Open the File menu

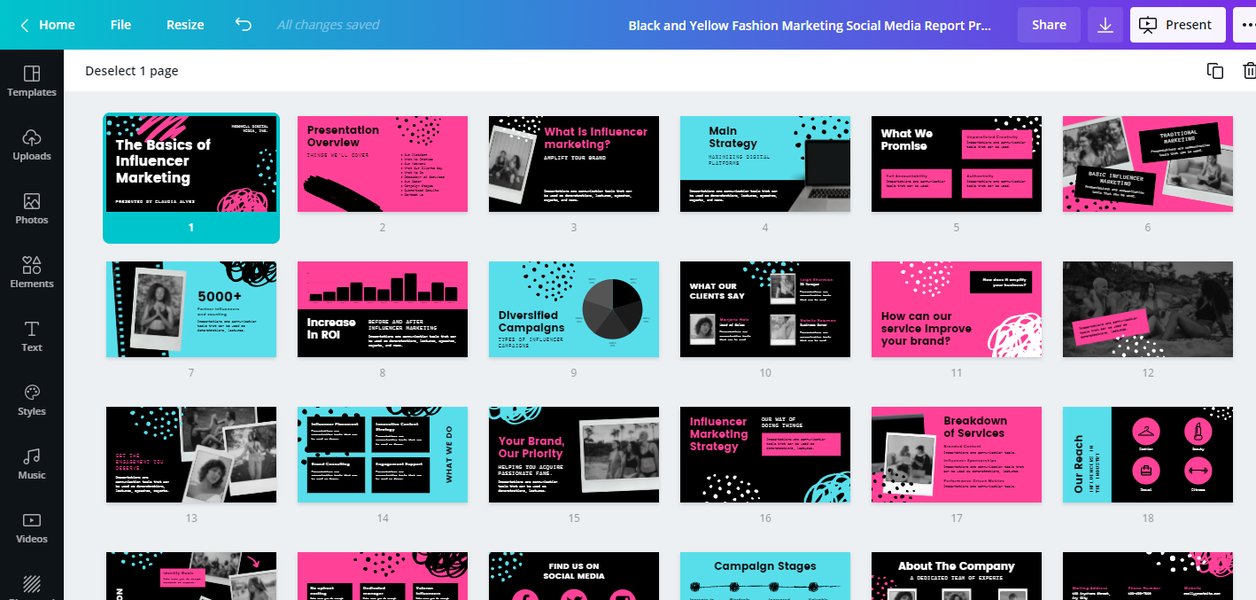[121, 25]
